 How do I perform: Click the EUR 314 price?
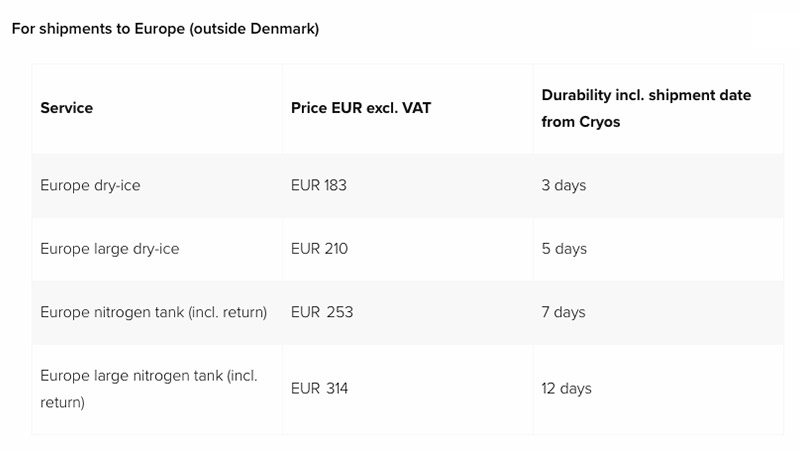[319, 388]
